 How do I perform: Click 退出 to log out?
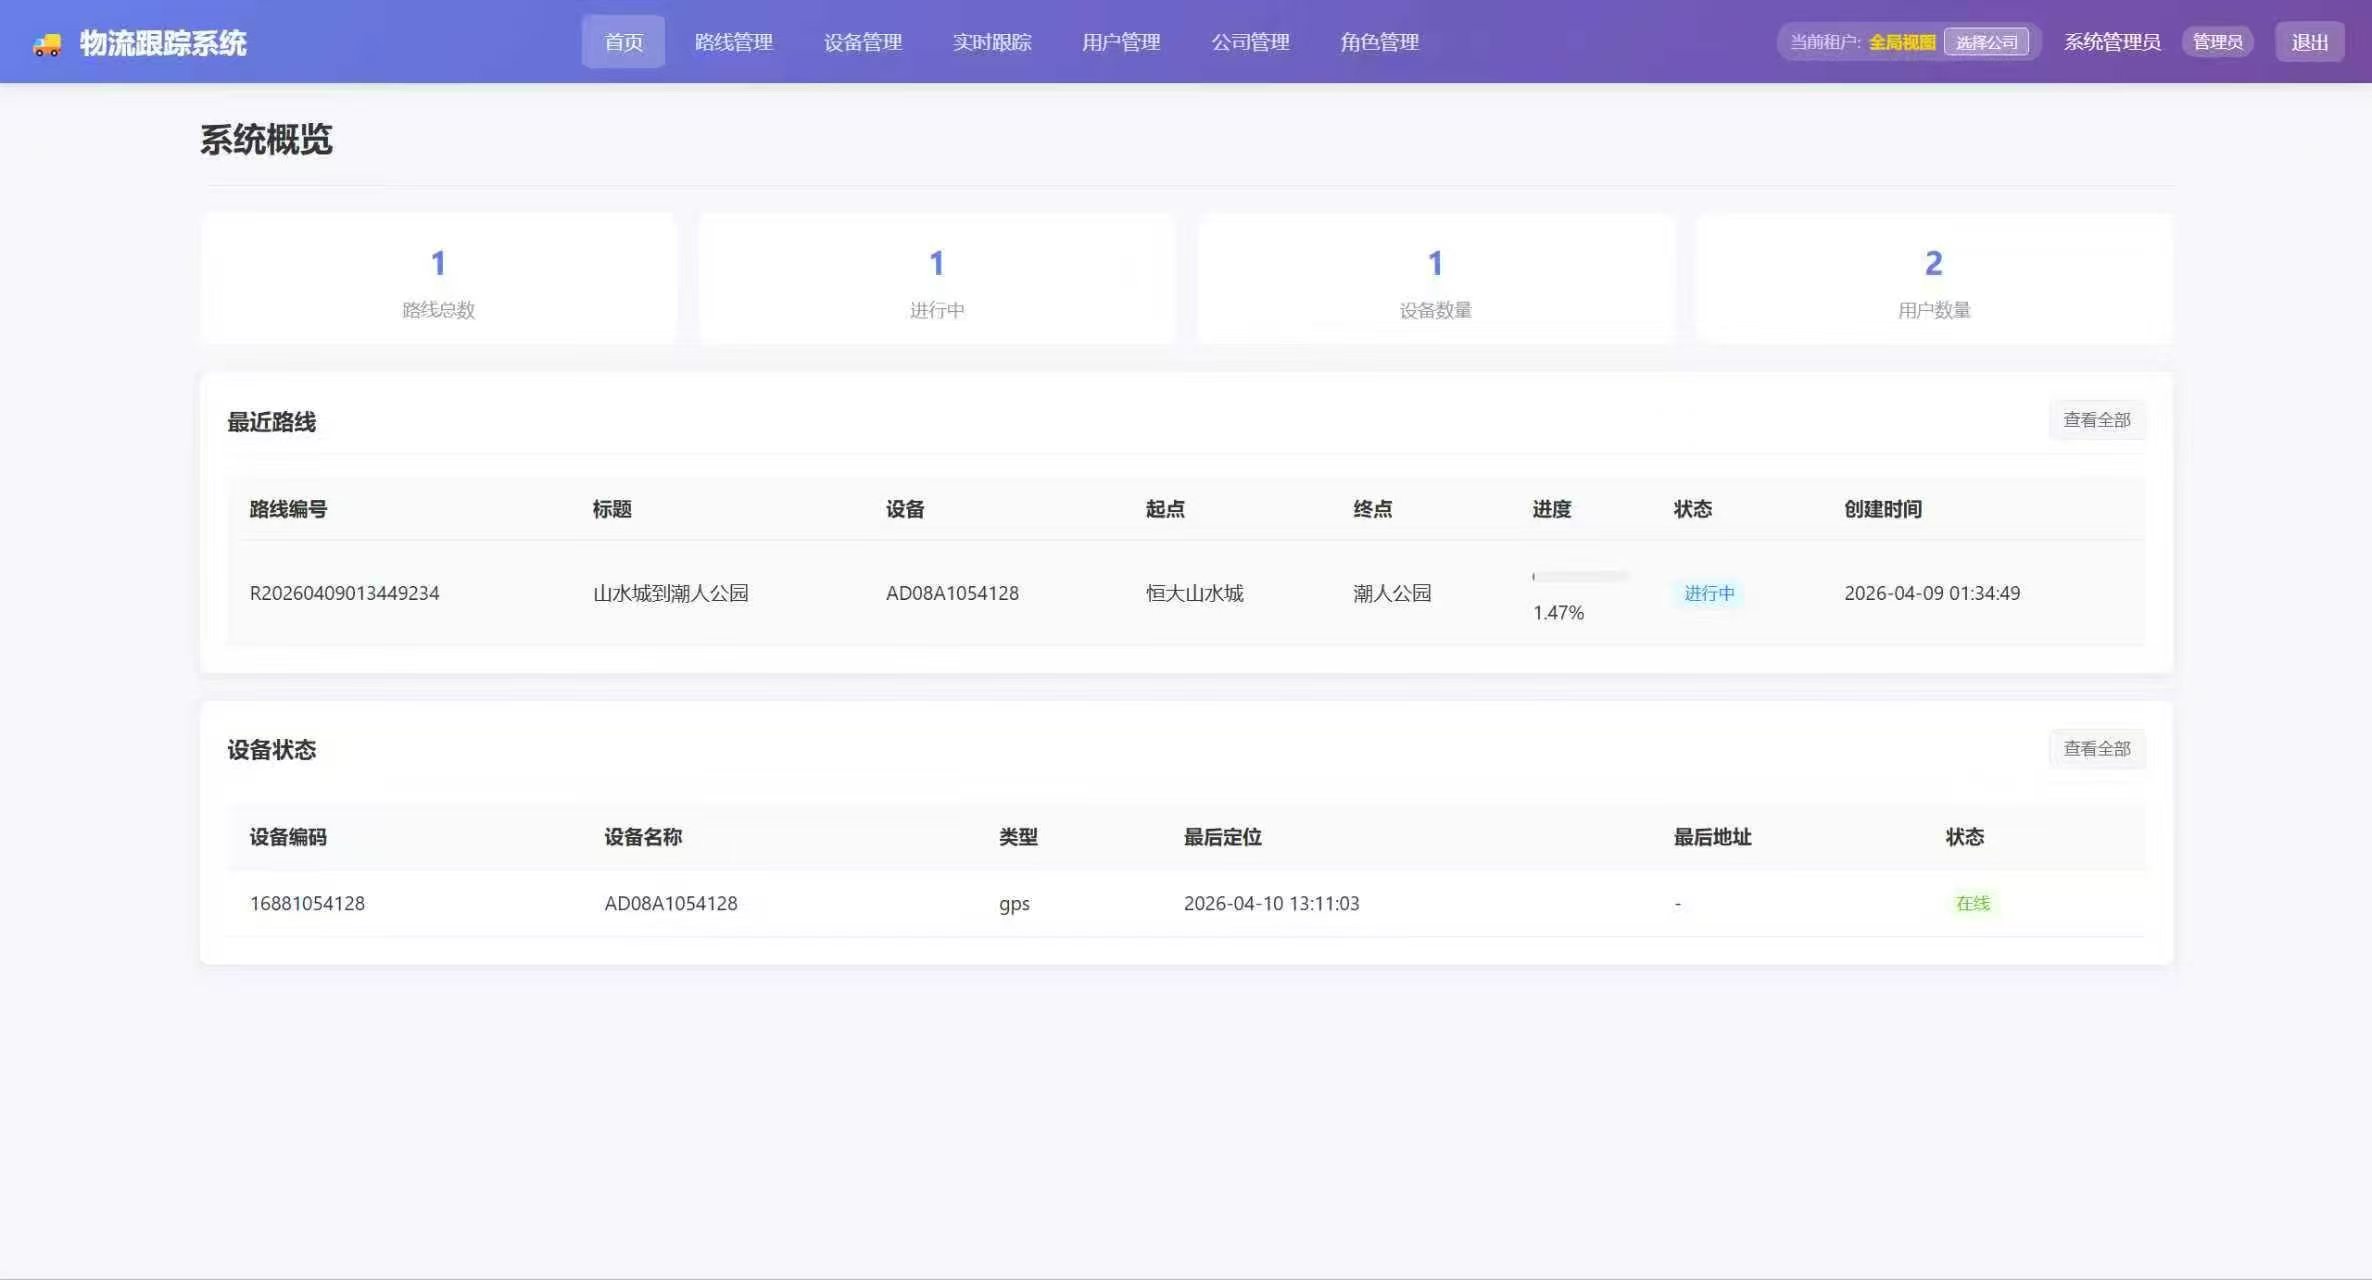point(2309,42)
